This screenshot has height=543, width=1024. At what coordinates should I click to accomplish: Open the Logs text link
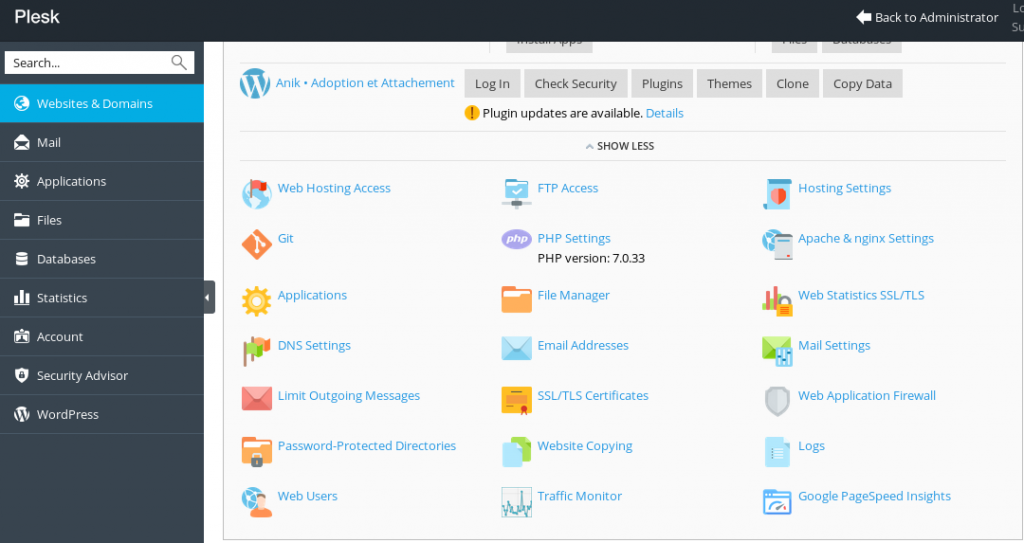pyautogui.click(x=811, y=446)
